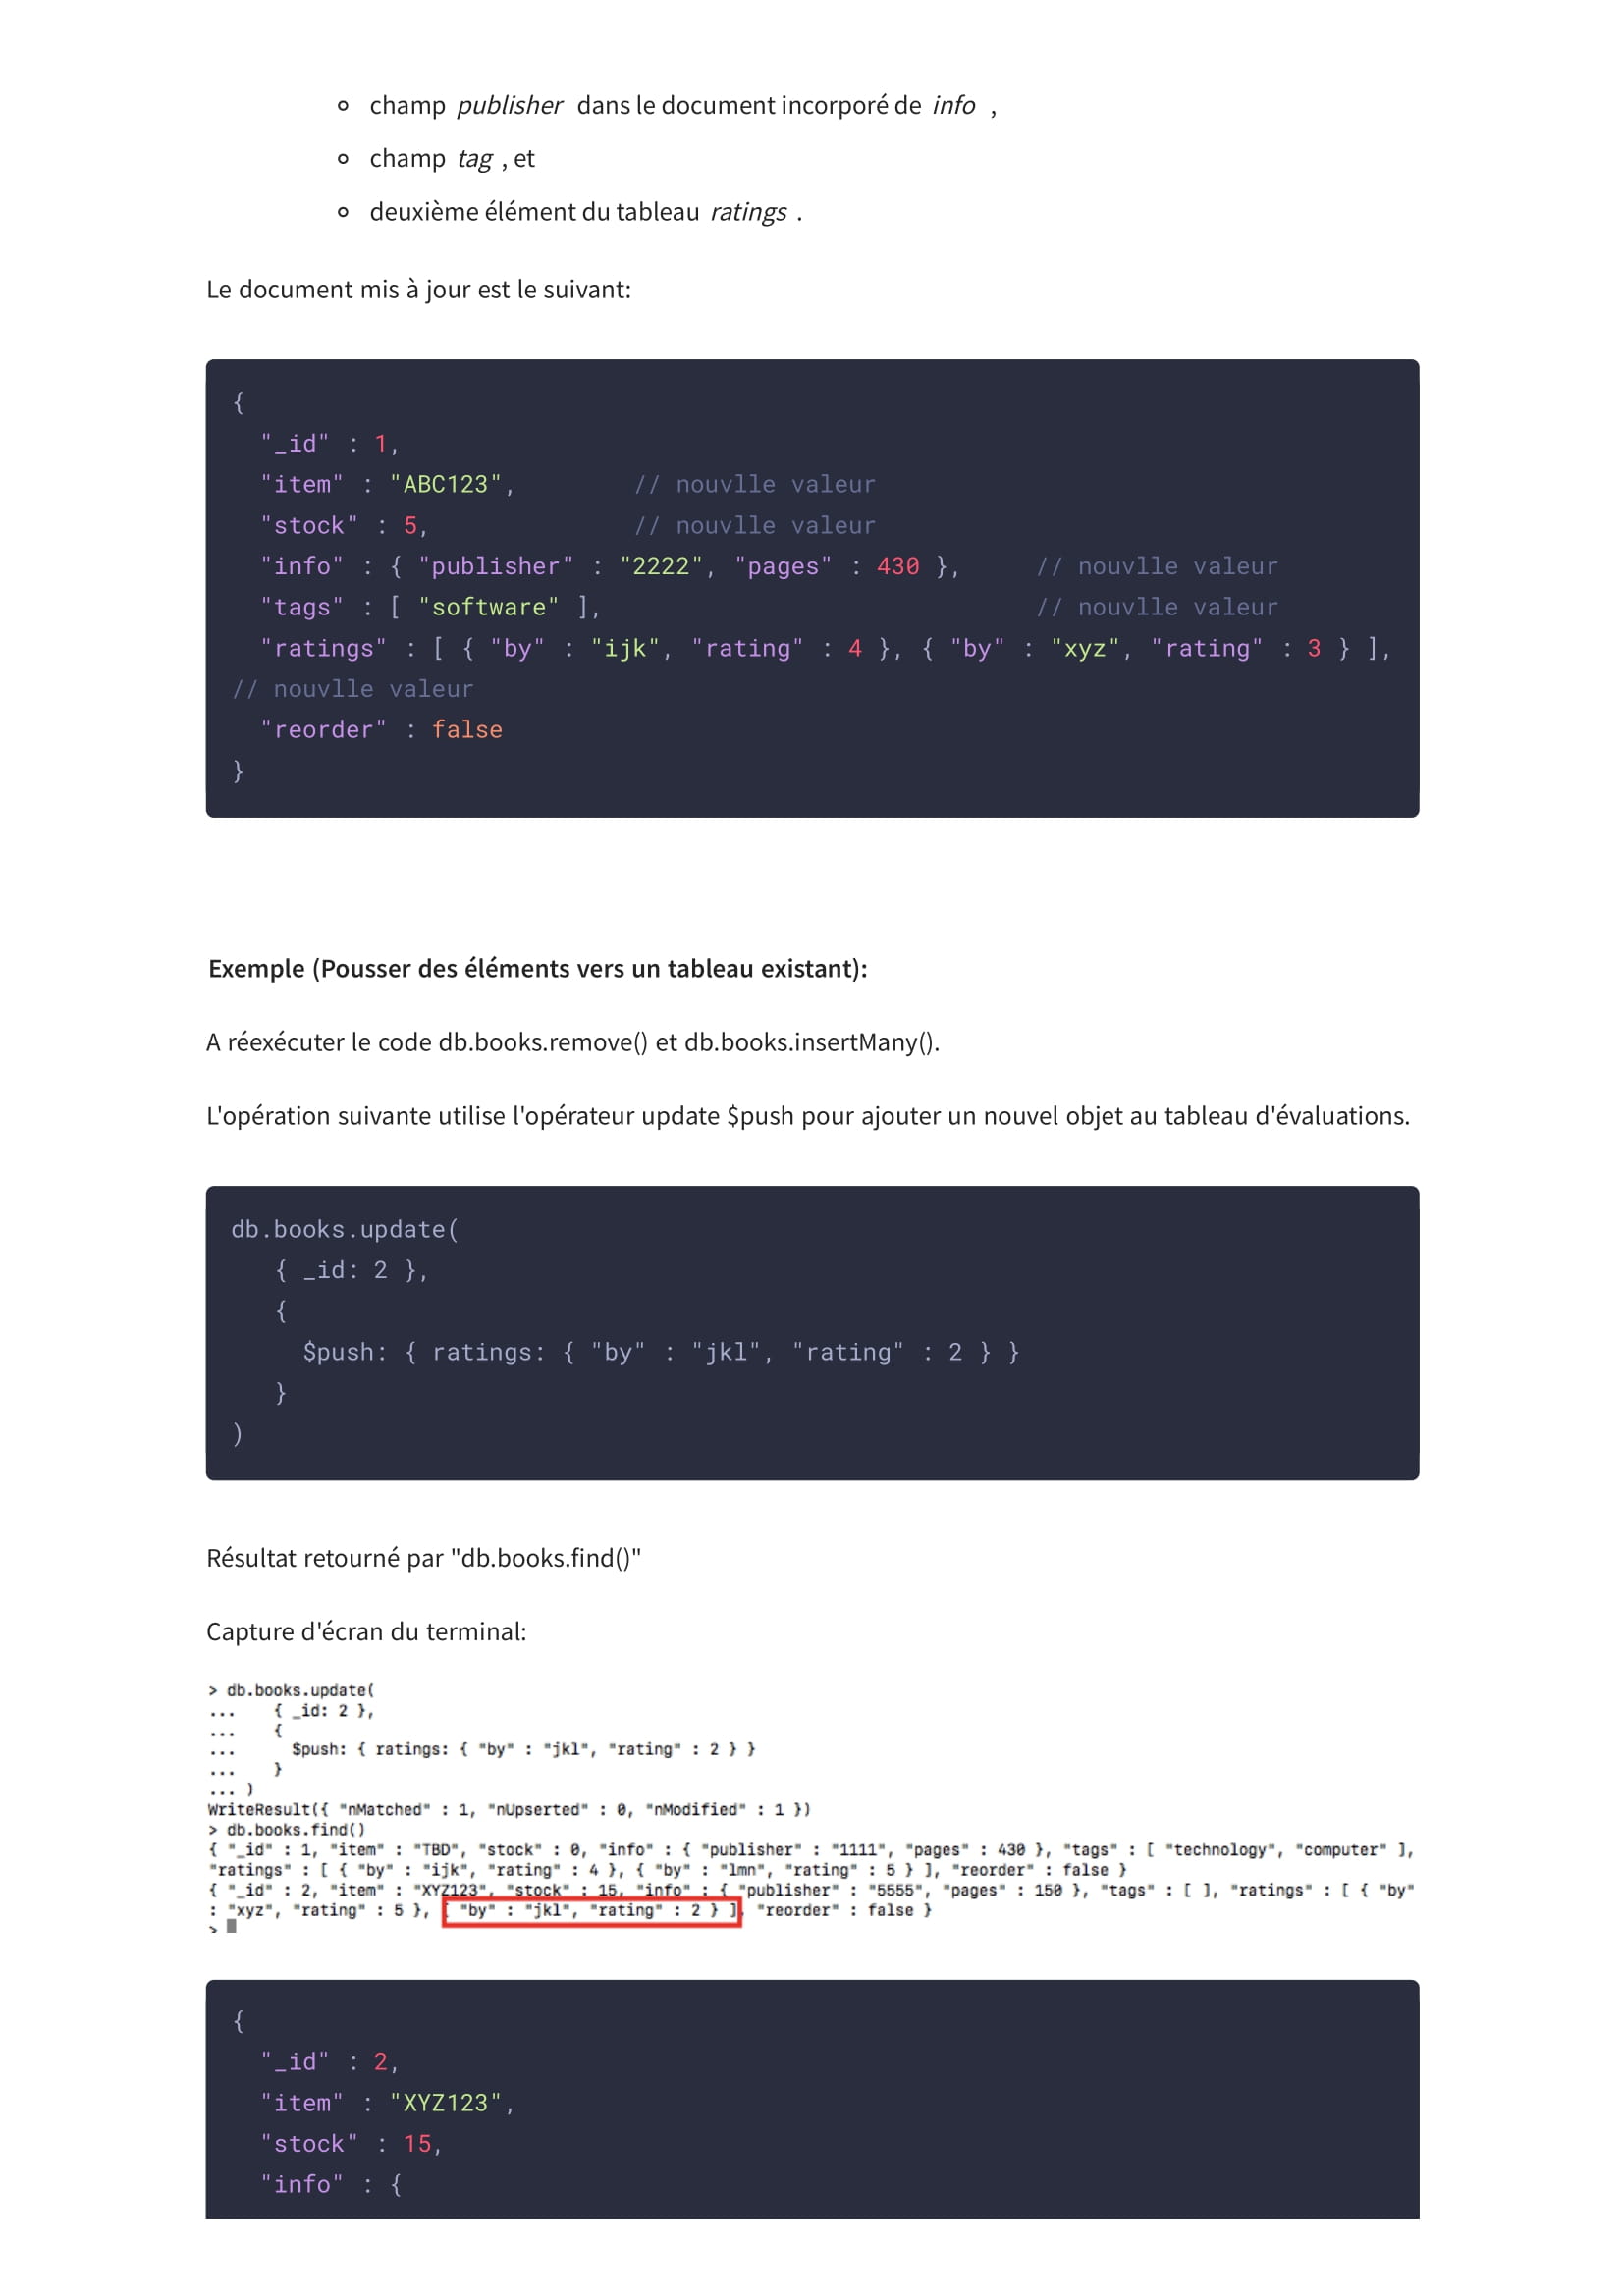Click the "ratings" array line in first code block
Viewport: 1623px width, 2296px height.
(x=825, y=648)
